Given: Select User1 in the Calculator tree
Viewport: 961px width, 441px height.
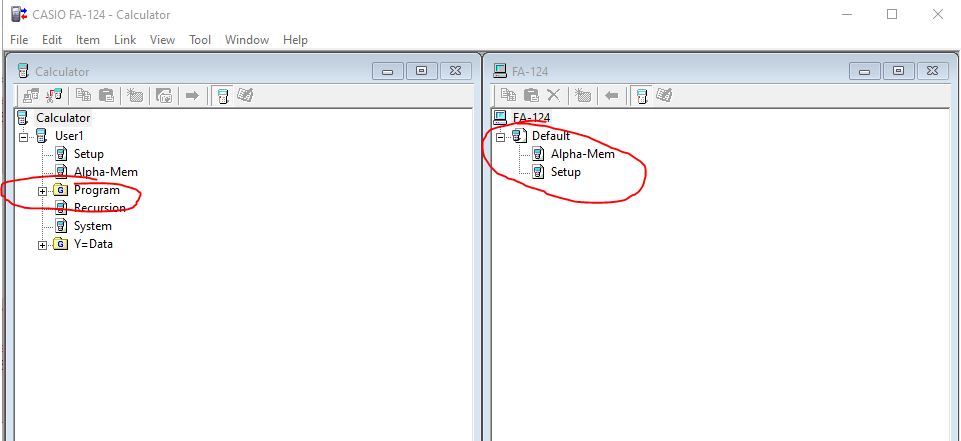Looking at the screenshot, I should pos(69,136).
